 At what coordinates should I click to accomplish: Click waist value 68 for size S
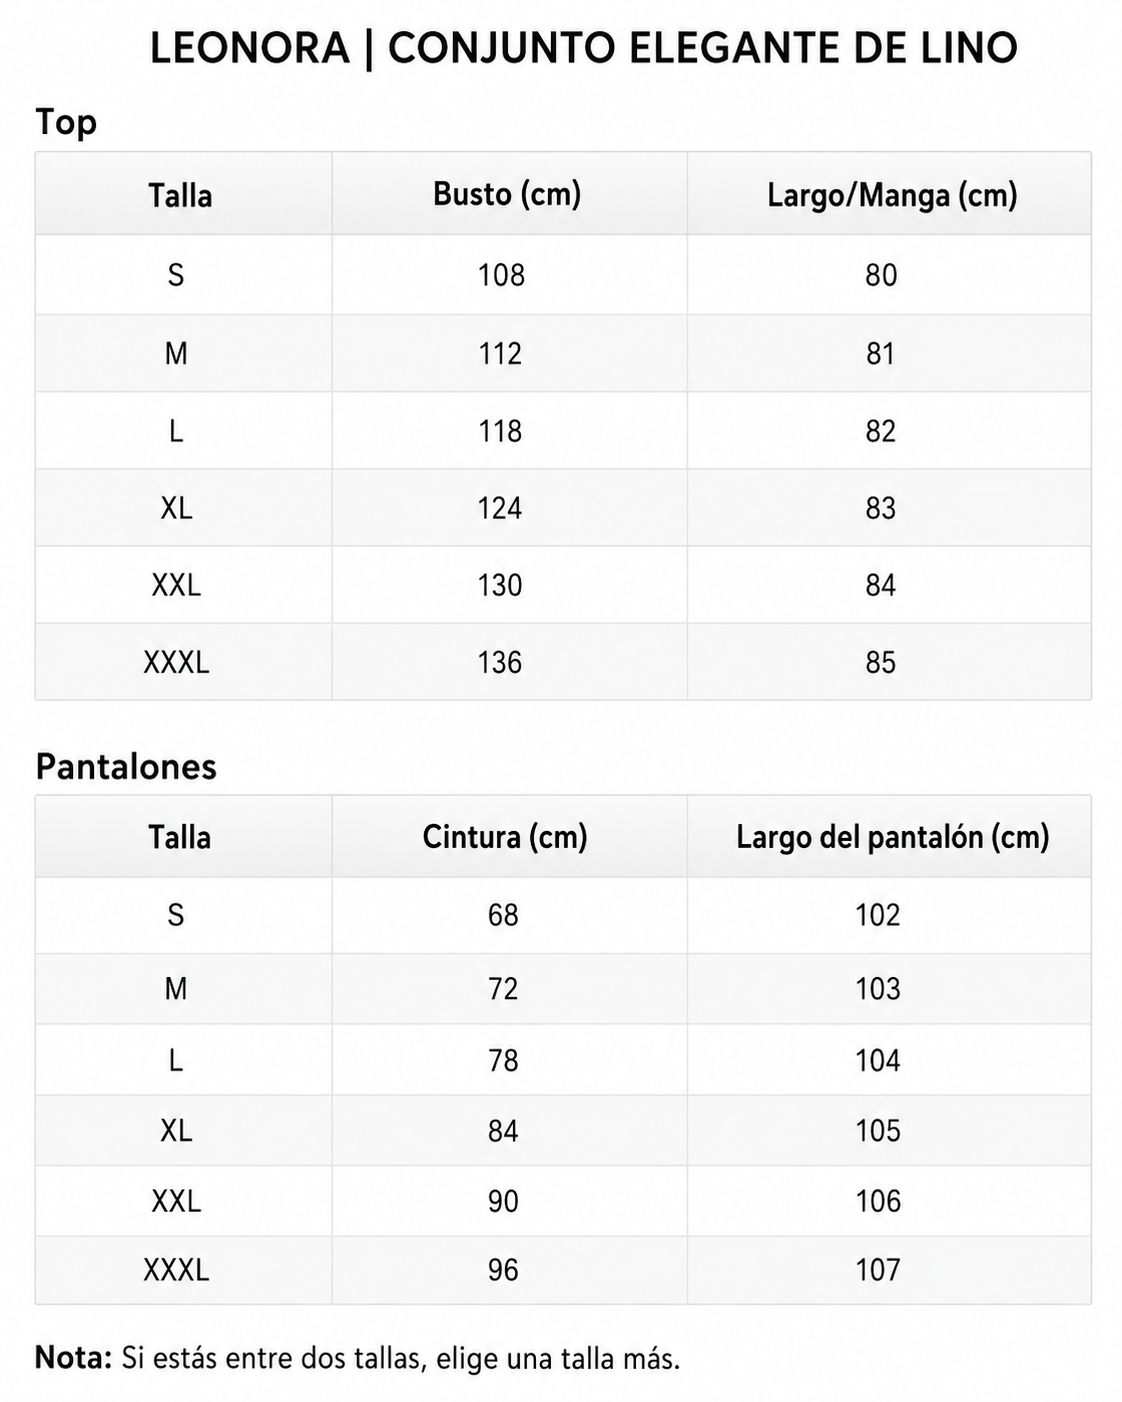503,915
